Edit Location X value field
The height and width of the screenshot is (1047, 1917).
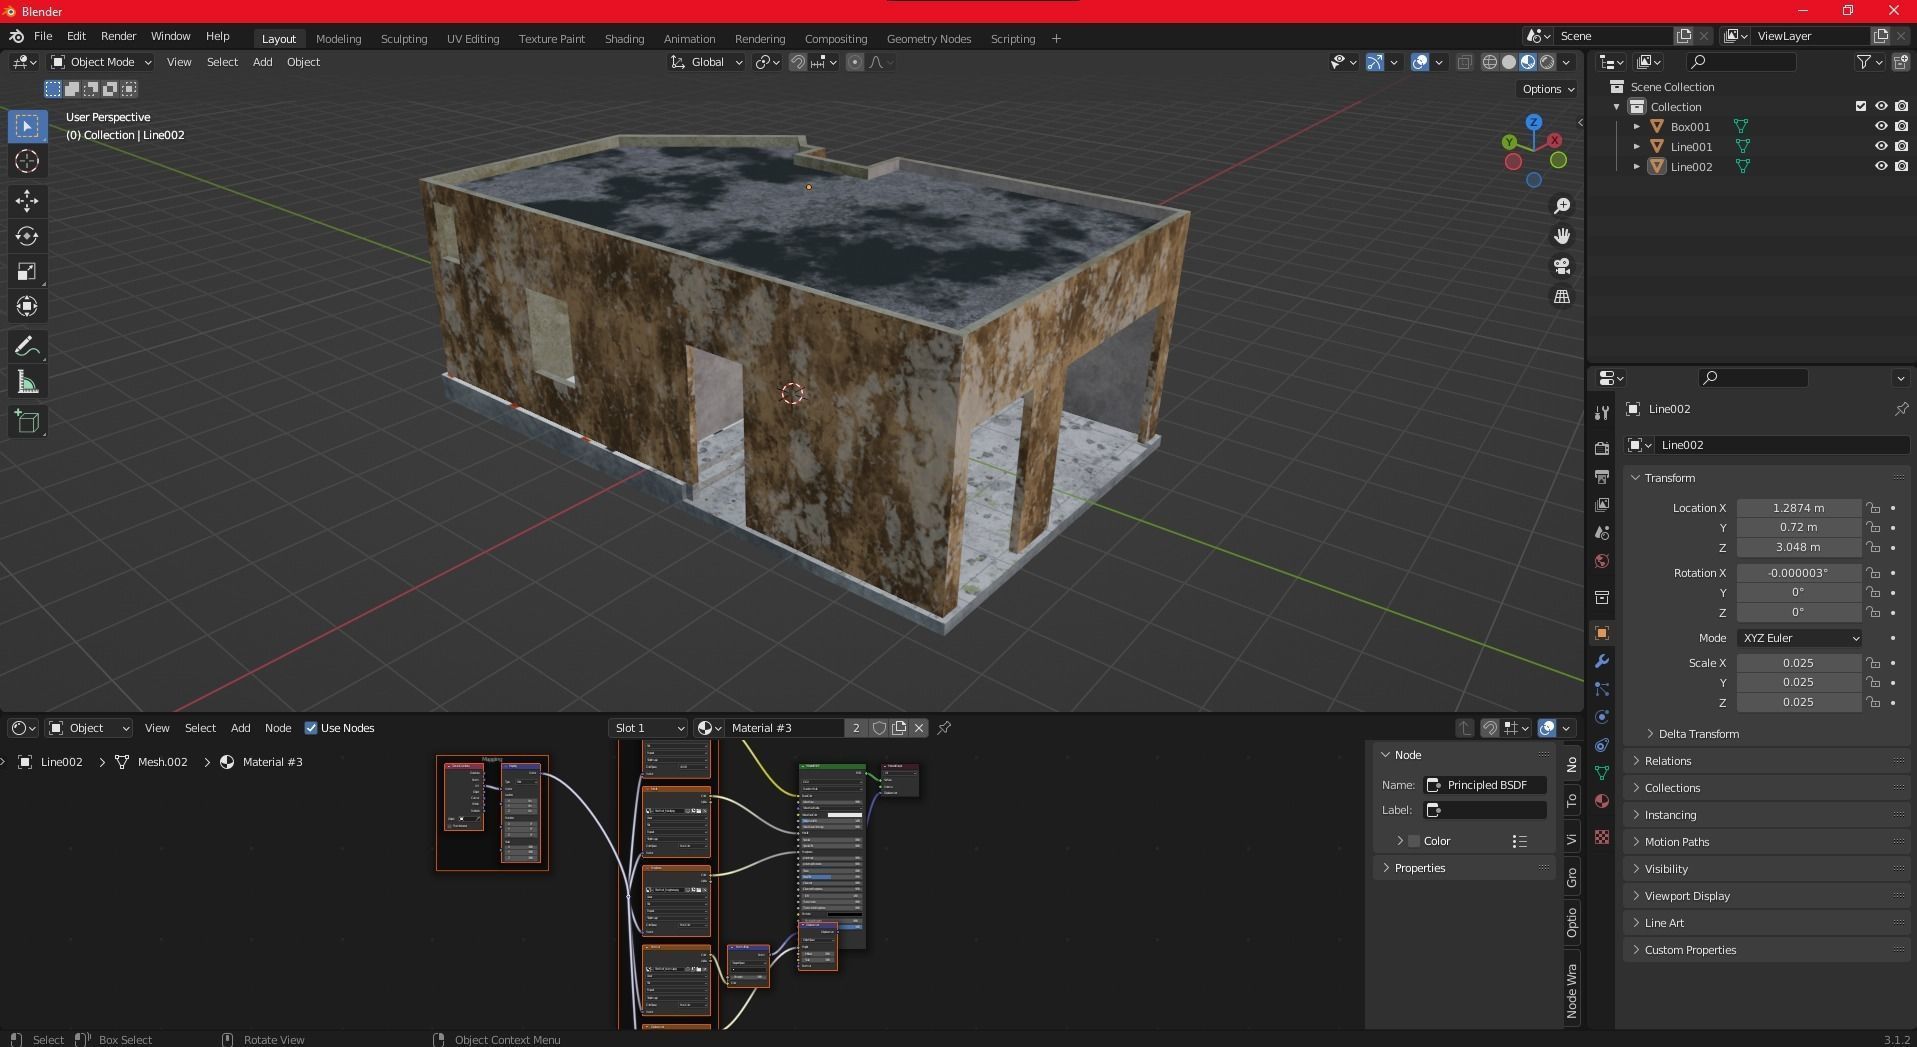[x=1798, y=508]
